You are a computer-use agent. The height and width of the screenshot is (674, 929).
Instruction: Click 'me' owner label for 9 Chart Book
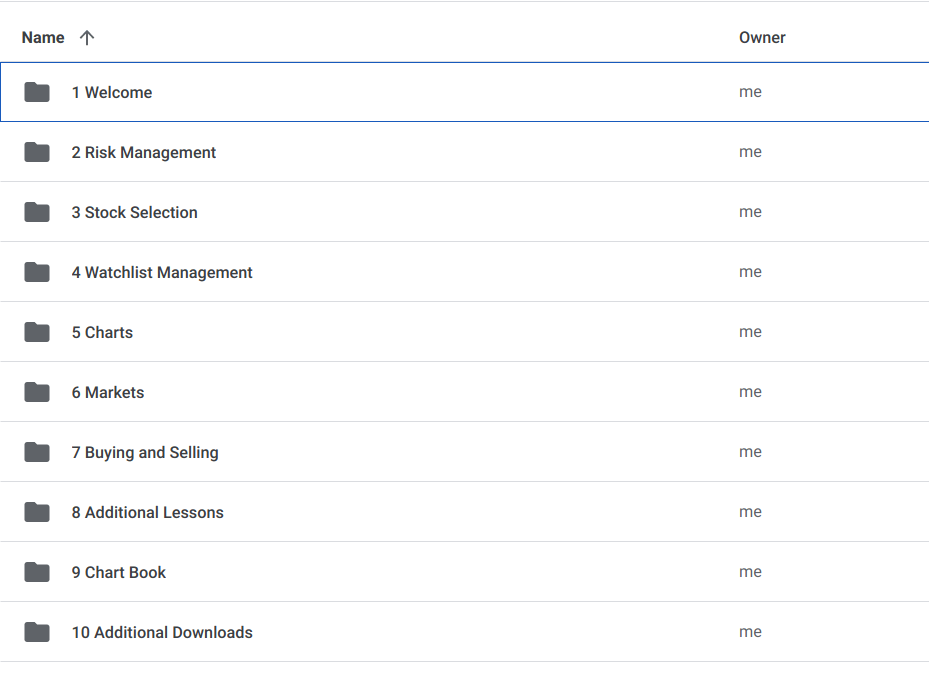click(750, 571)
